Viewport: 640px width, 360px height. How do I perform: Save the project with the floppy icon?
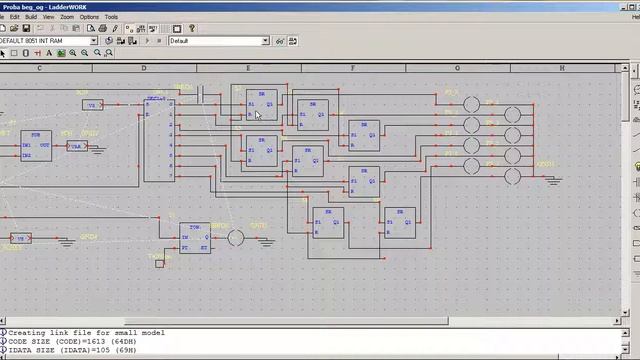[26, 29]
